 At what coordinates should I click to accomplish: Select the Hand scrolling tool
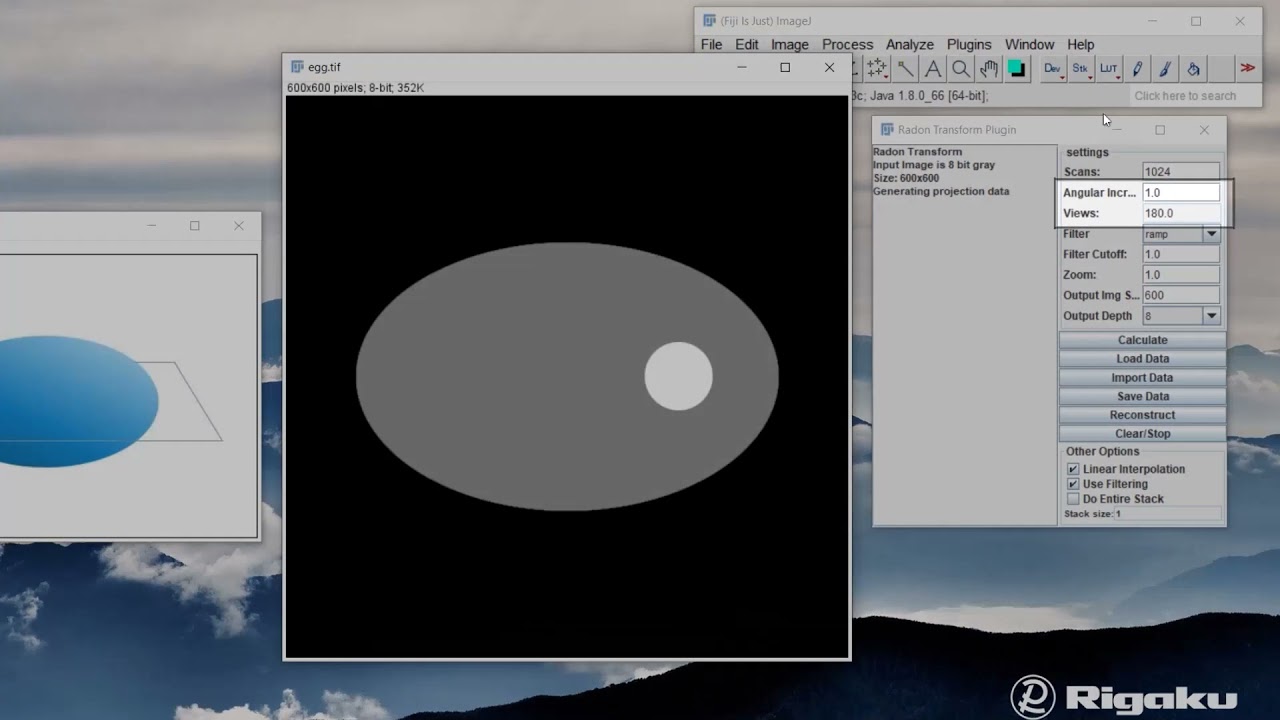coord(988,68)
